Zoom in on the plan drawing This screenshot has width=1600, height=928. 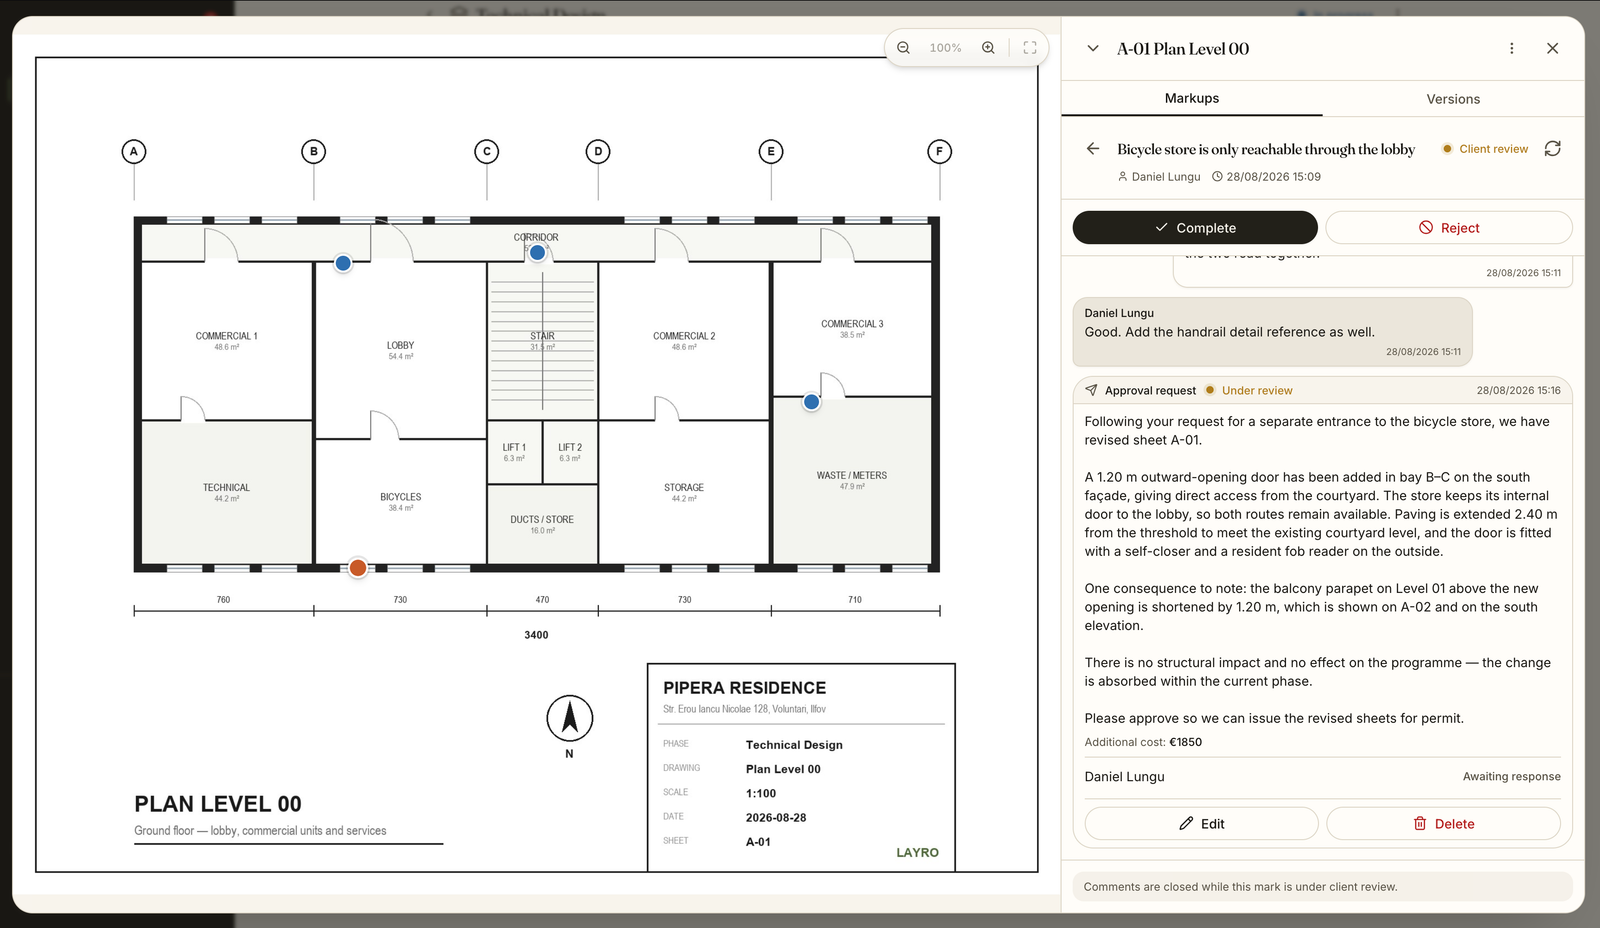pos(988,48)
